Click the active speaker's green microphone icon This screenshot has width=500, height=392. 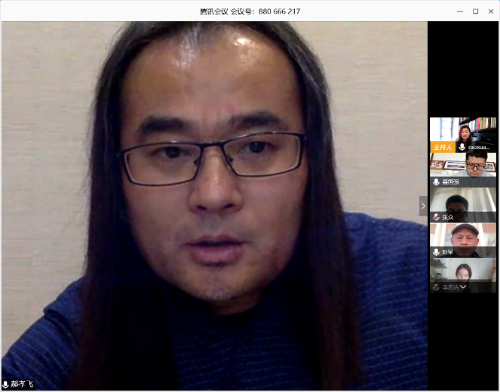click(x=5, y=384)
